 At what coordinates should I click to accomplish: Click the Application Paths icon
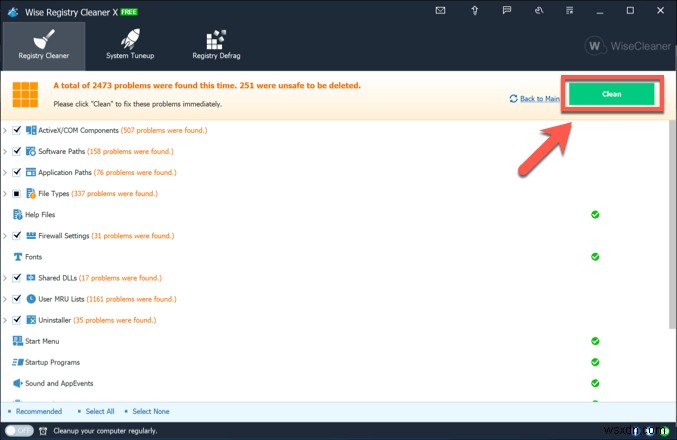click(x=31, y=172)
